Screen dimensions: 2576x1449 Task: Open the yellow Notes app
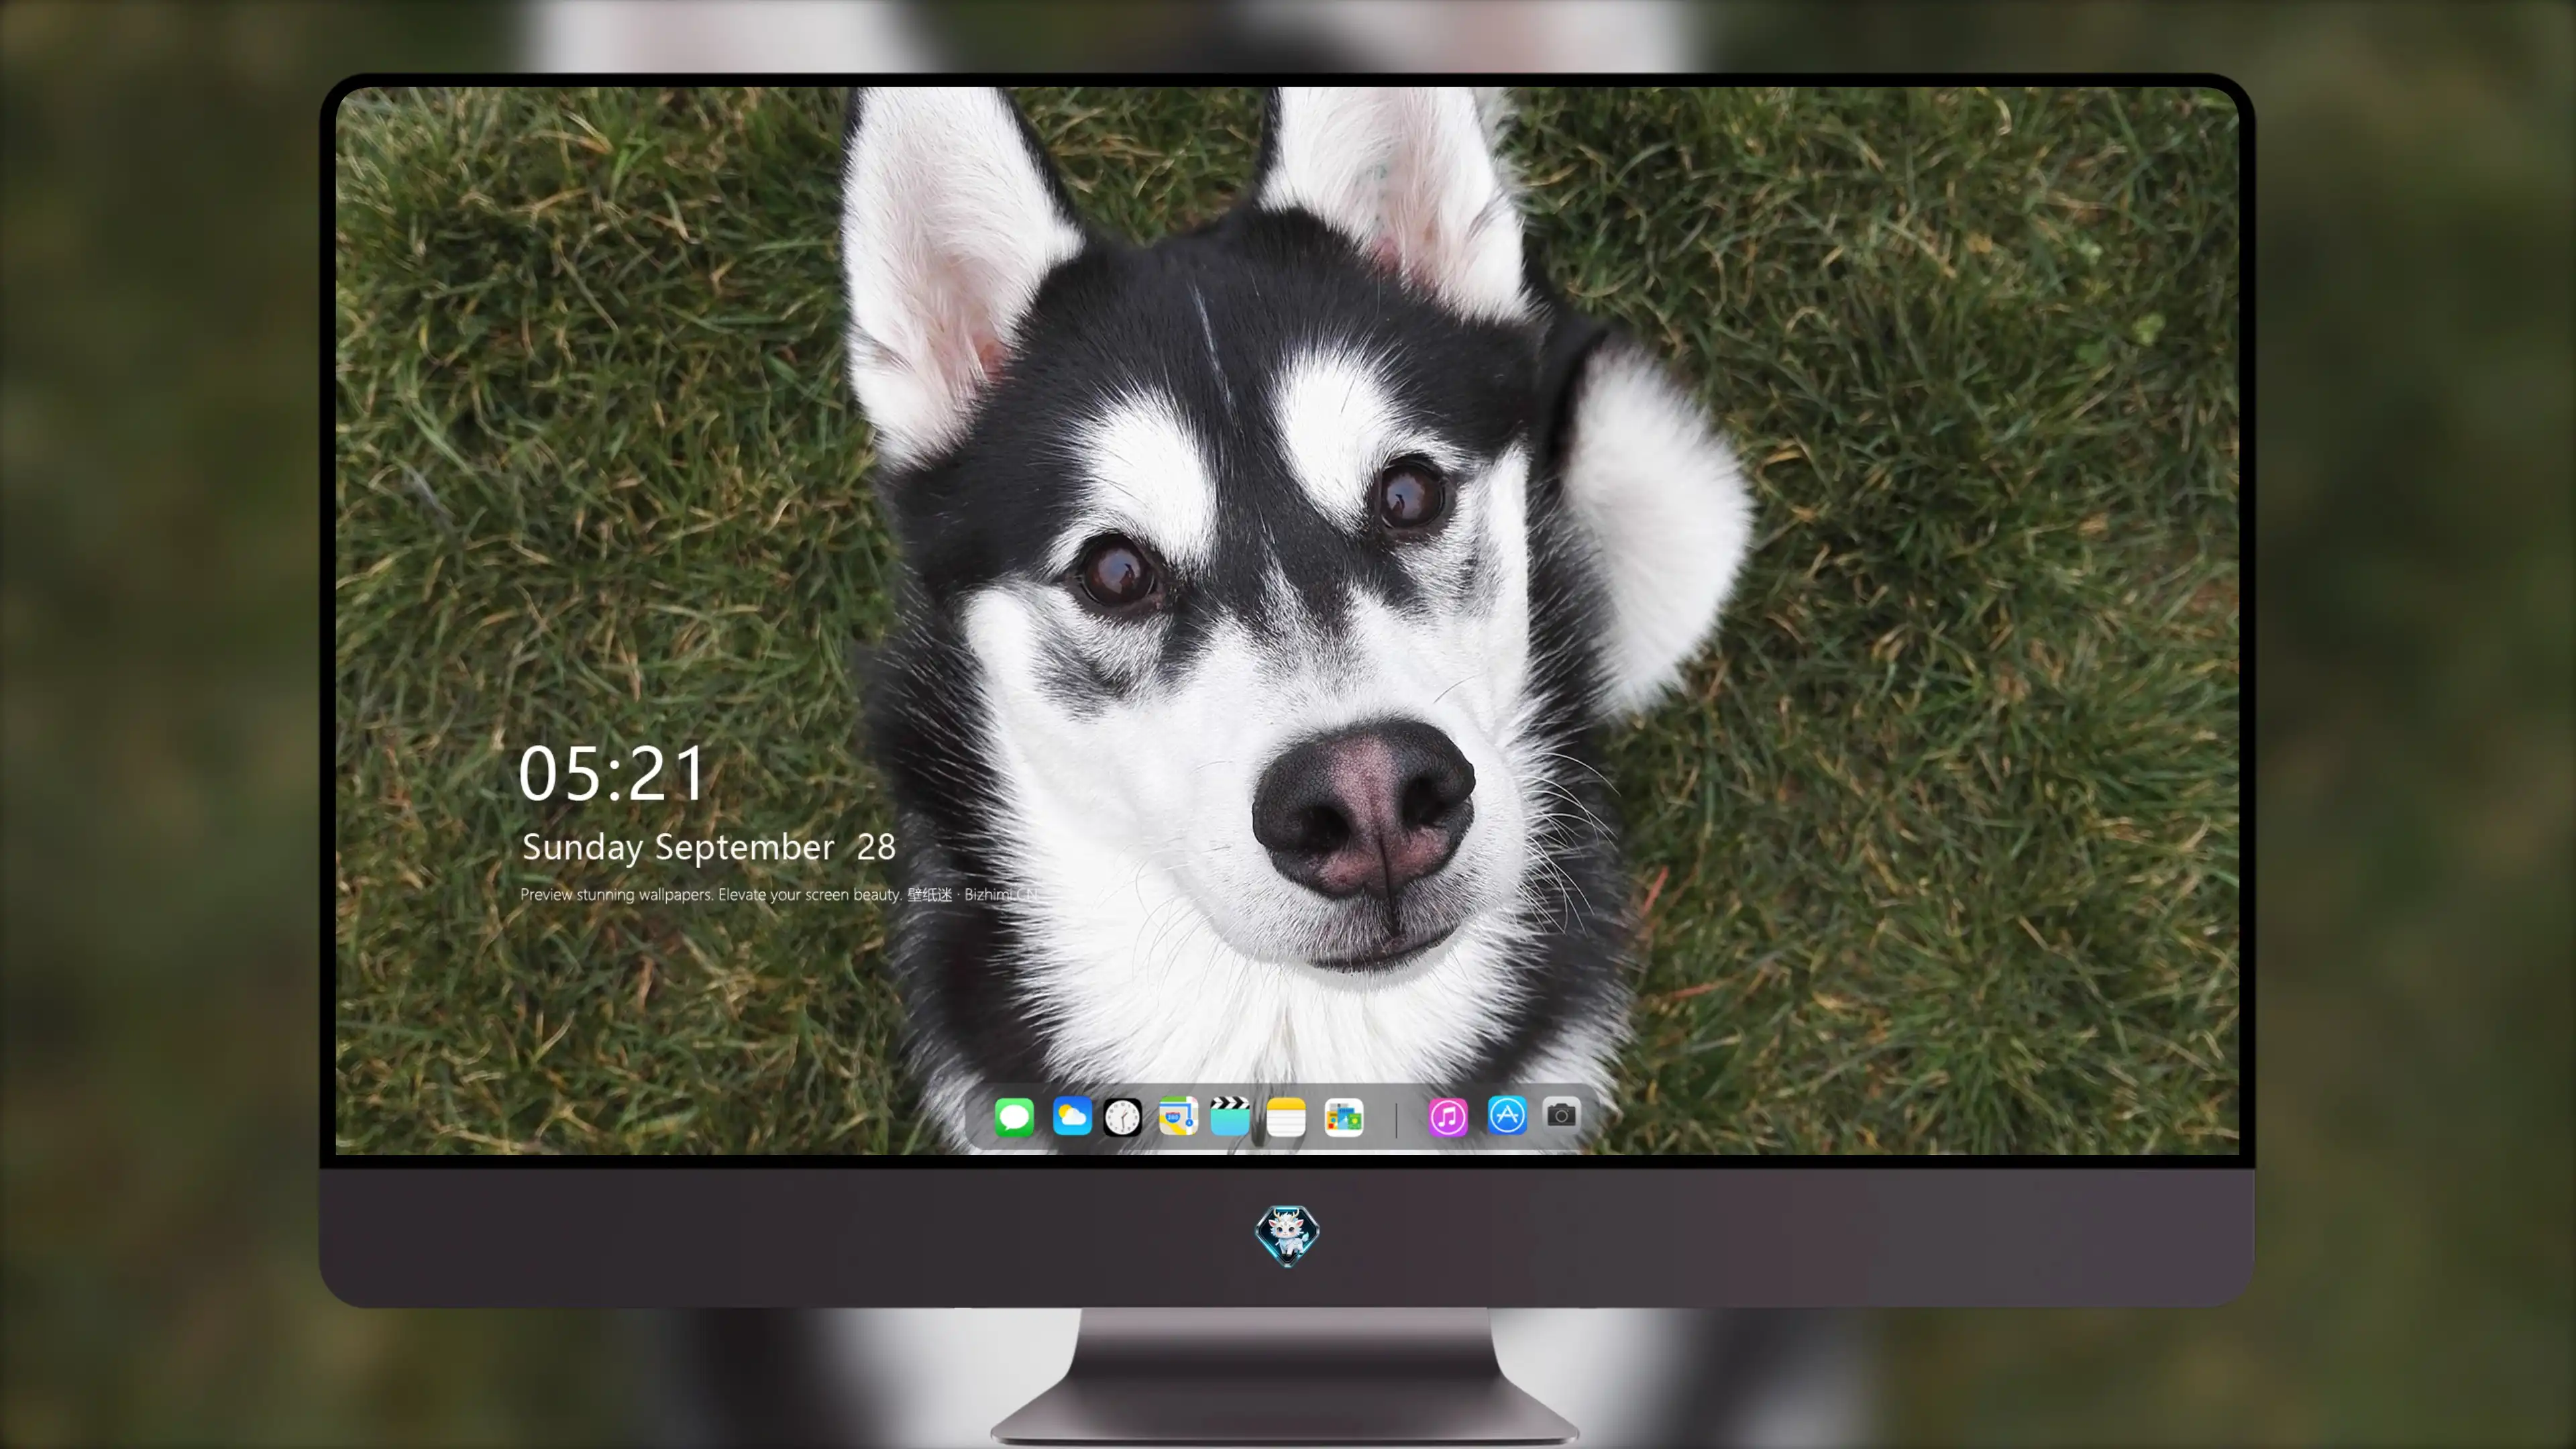pyautogui.click(x=1286, y=1116)
